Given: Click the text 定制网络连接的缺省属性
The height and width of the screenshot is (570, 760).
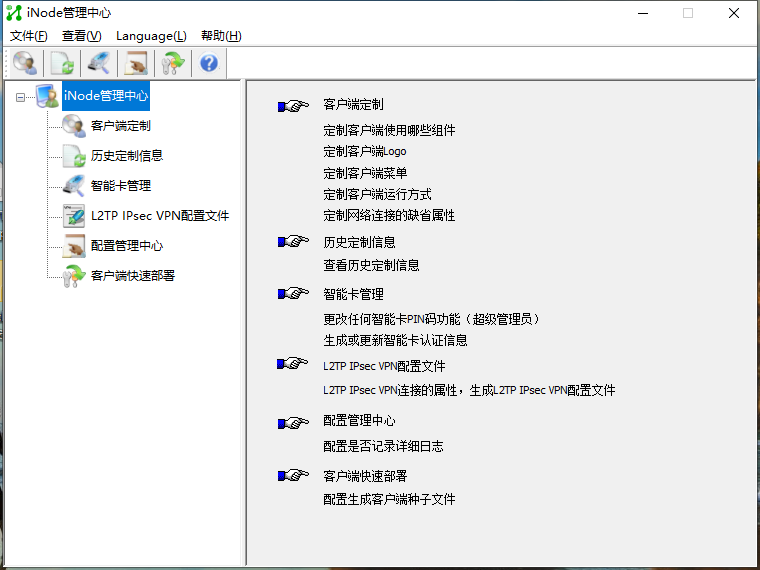Looking at the screenshot, I should (389, 216).
